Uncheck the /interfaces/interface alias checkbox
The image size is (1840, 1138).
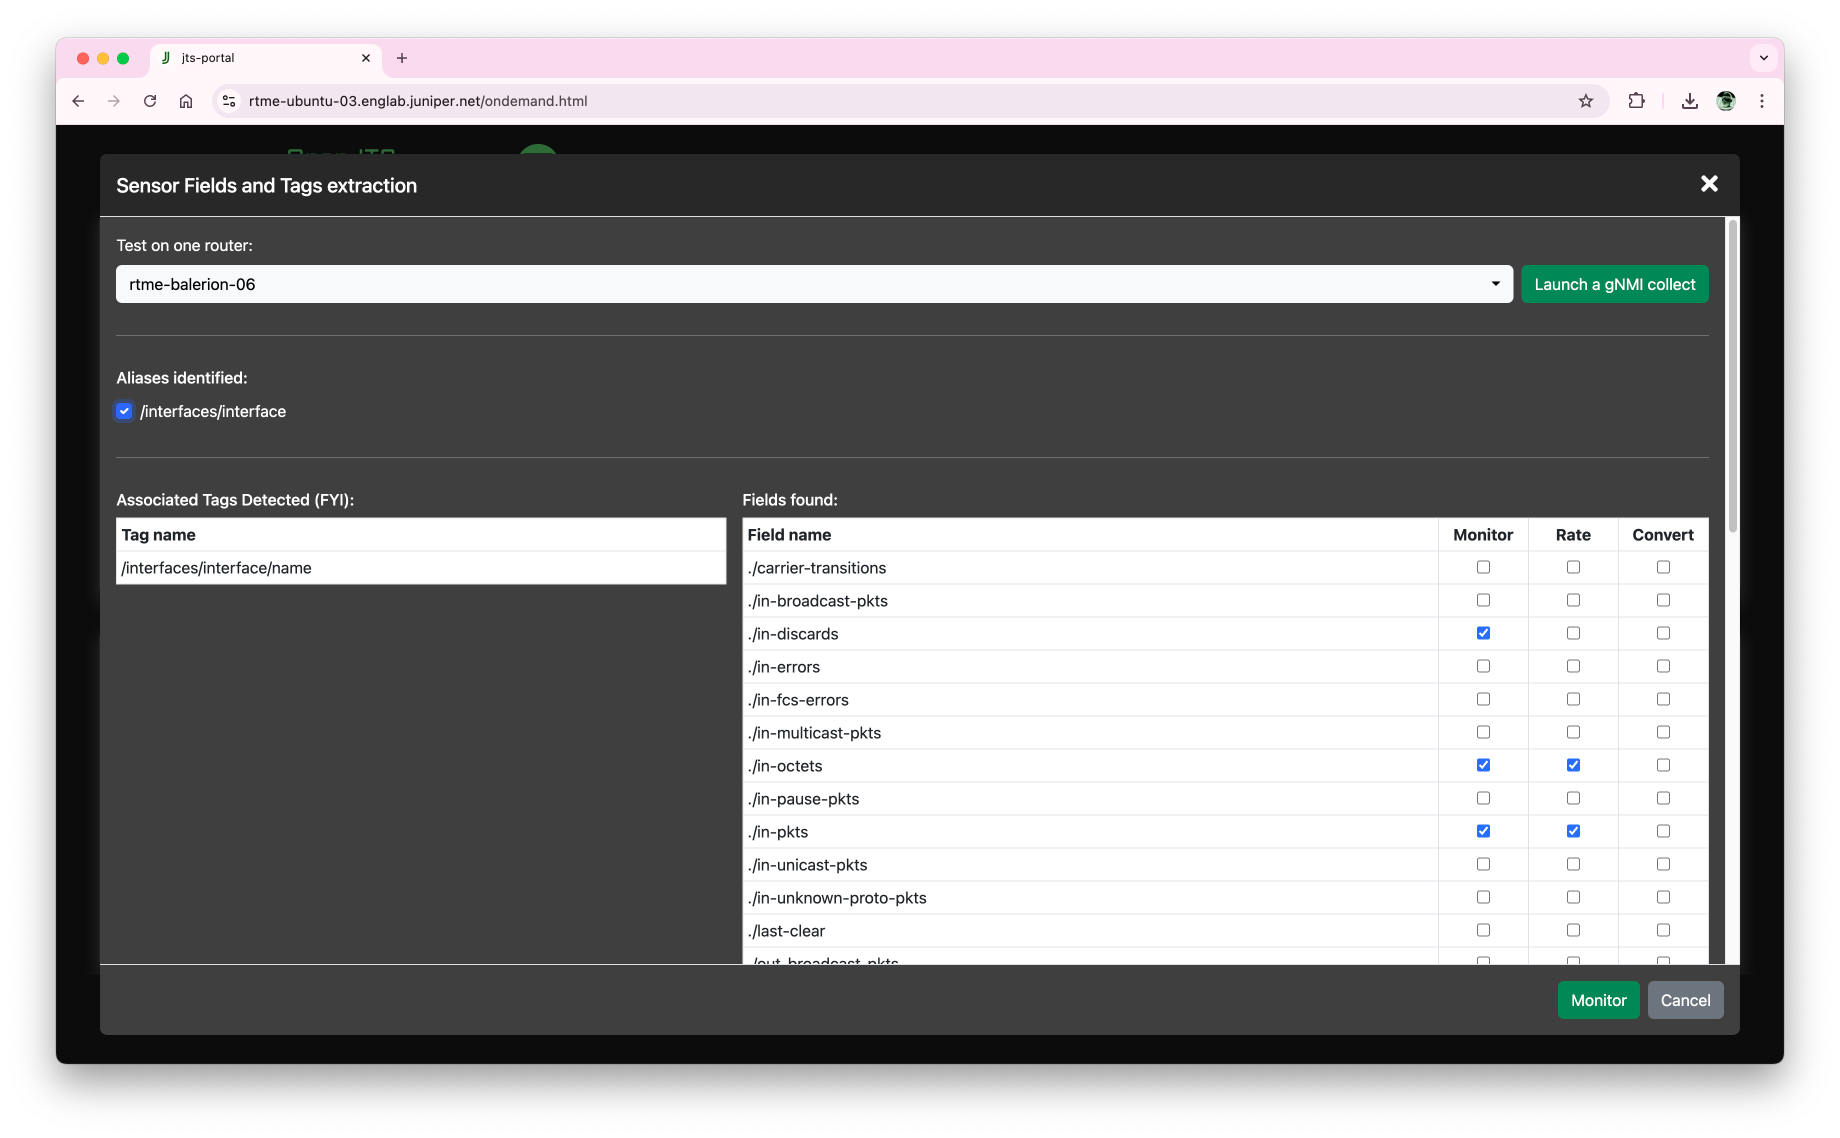click(124, 411)
